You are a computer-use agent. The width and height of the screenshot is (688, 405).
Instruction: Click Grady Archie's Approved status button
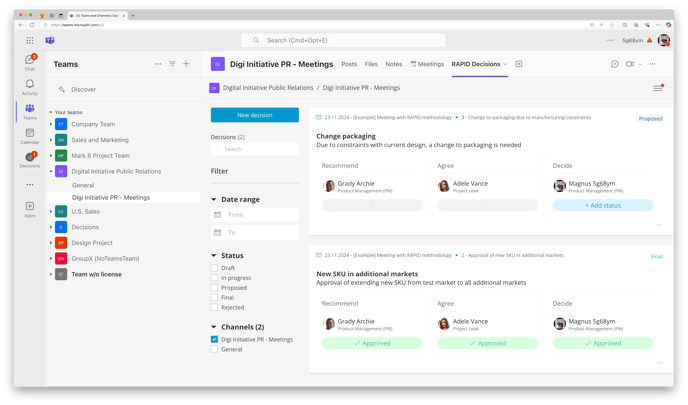[x=372, y=343]
